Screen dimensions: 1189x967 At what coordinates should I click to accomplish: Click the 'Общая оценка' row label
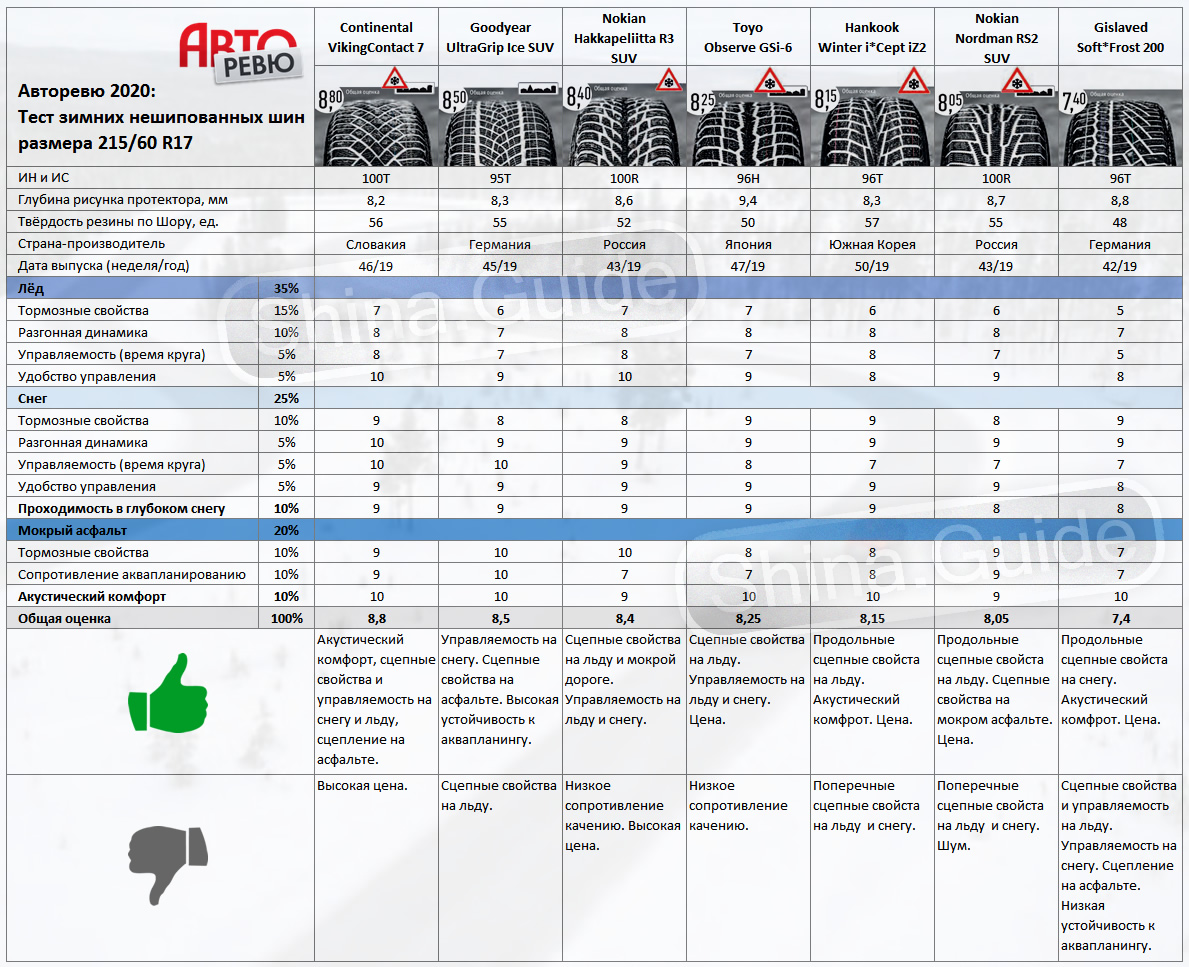click(64, 618)
